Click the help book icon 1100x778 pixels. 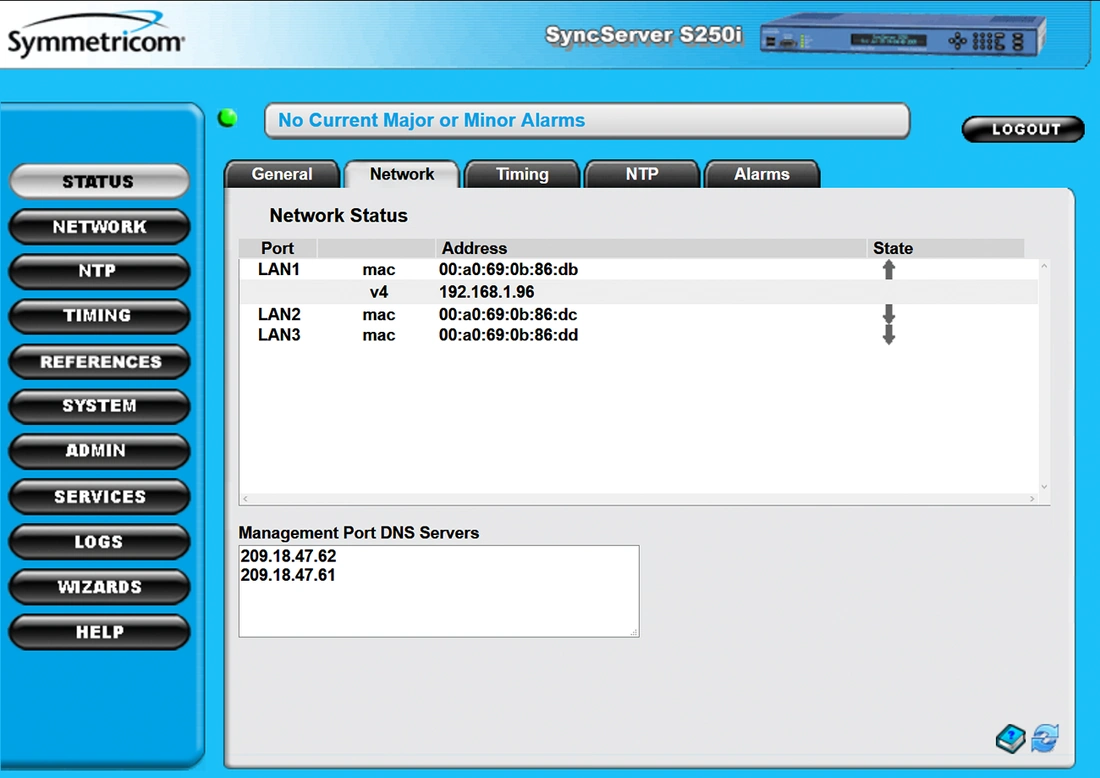(1010, 739)
